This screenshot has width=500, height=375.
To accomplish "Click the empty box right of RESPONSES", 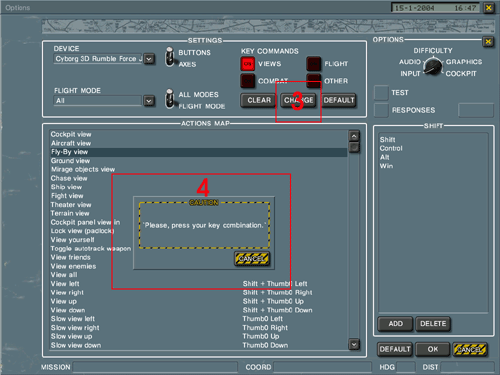I will (476, 110).
